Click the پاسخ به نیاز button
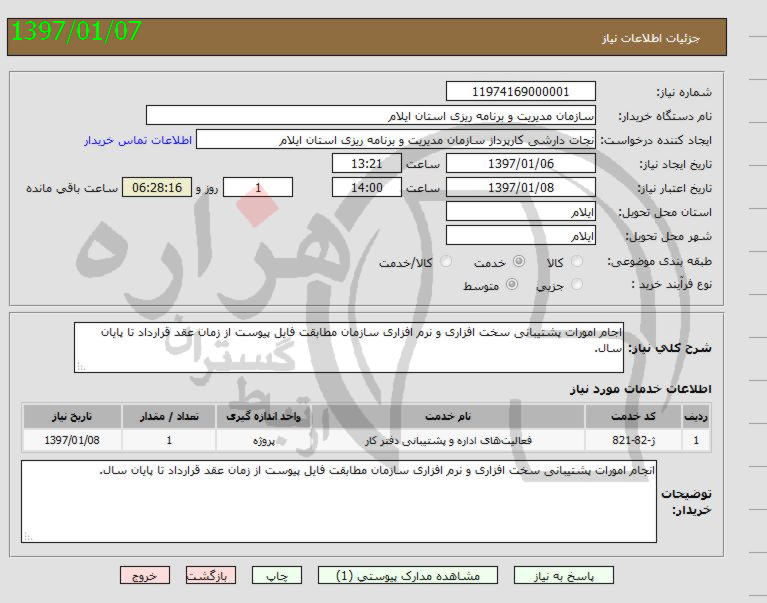 click(563, 576)
